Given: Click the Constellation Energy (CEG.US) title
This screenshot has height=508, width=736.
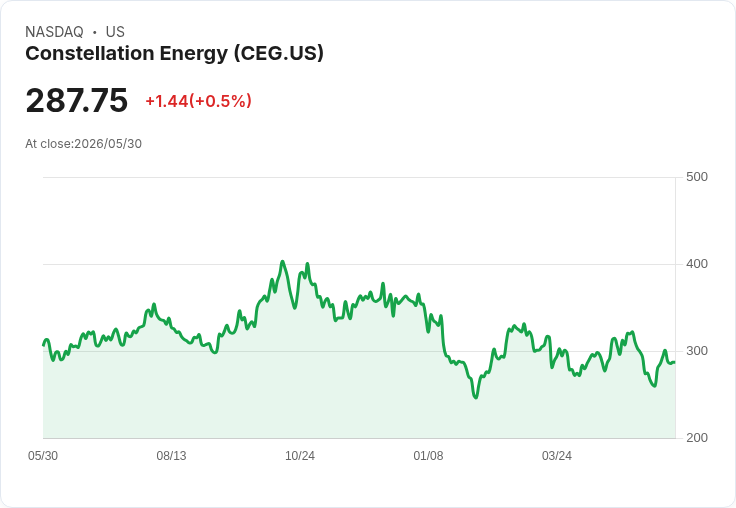Looking at the screenshot, I should [x=174, y=54].
